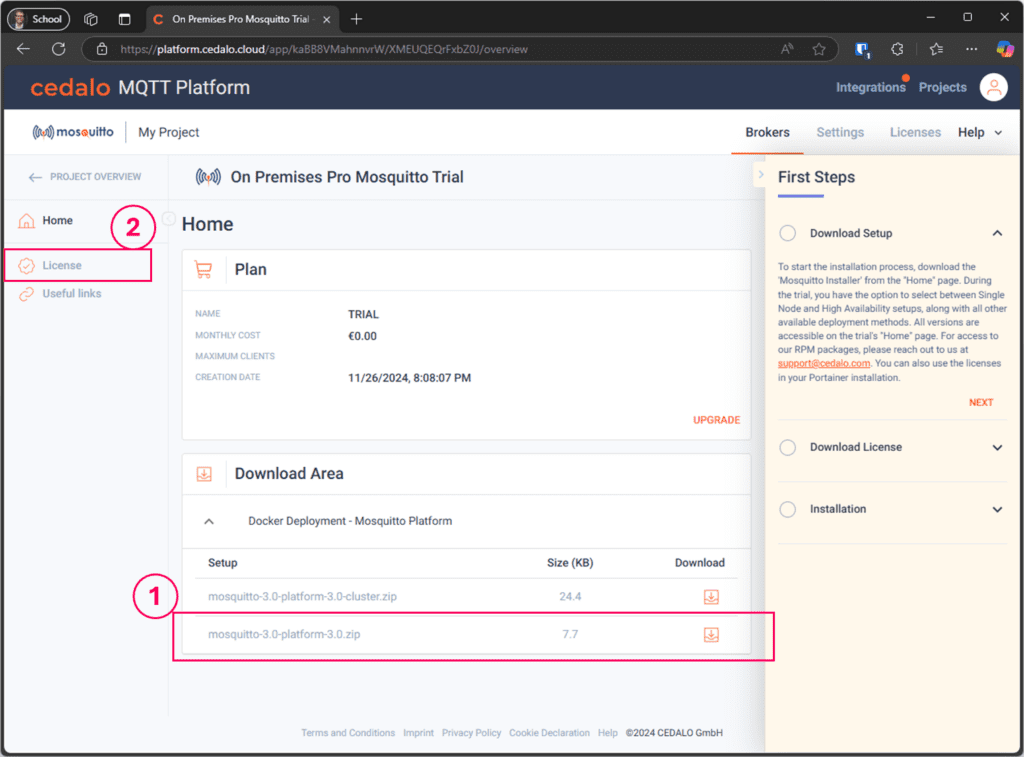Expand the Download License section
Viewport: 1024px width, 757px height.
pyautogui.click(x=997, y=447)
